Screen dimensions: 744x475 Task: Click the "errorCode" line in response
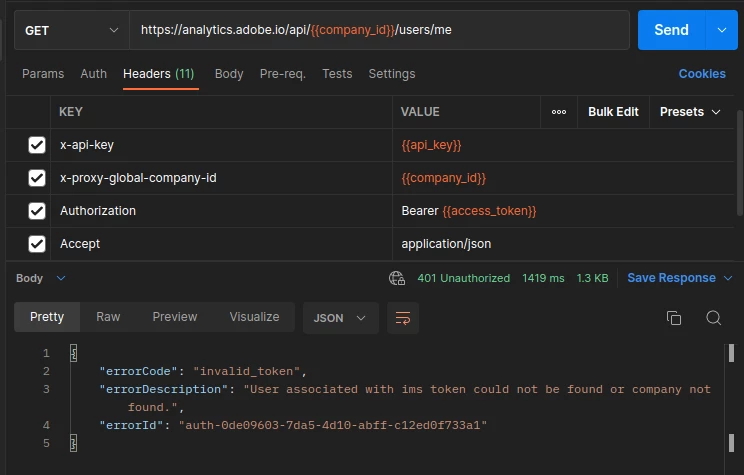203,371
